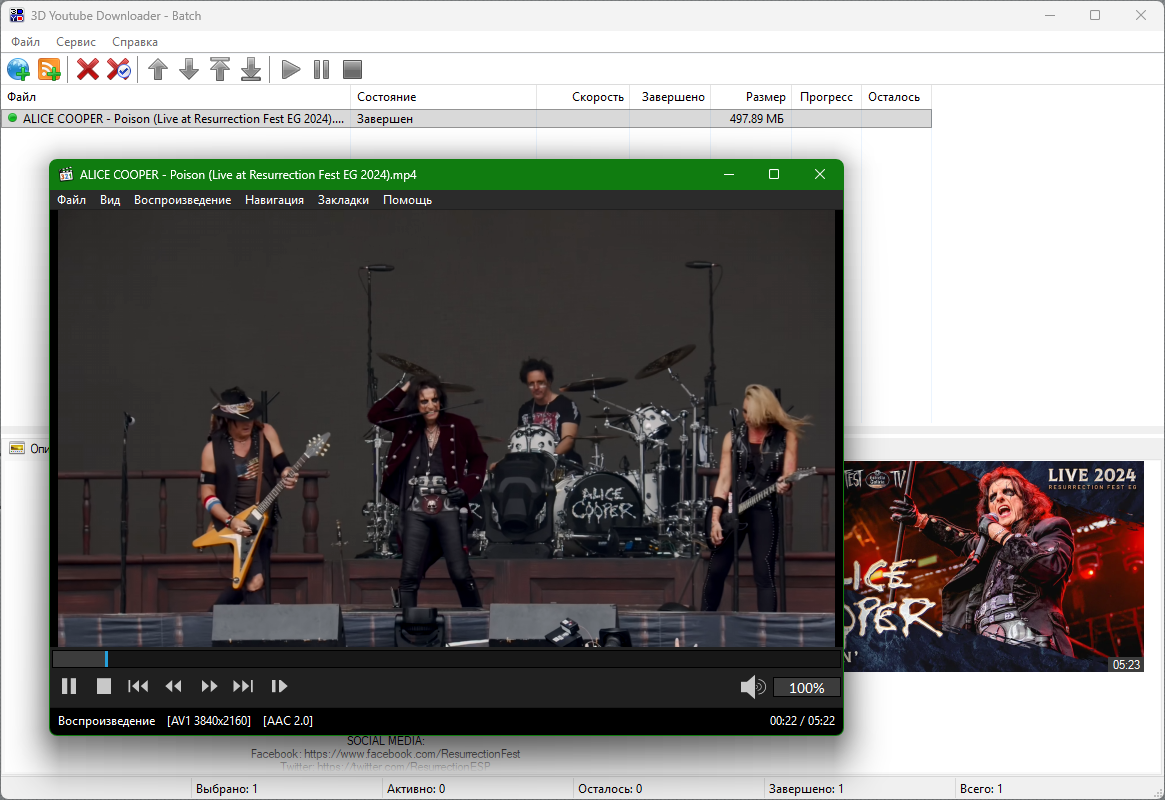The height and width of the screenshot is (800, 1165).
Task: Skip to previous track in player
Action: pos(138,686)
